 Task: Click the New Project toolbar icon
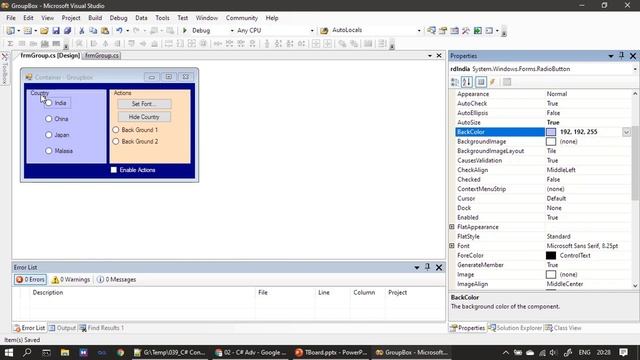[11, 31]
